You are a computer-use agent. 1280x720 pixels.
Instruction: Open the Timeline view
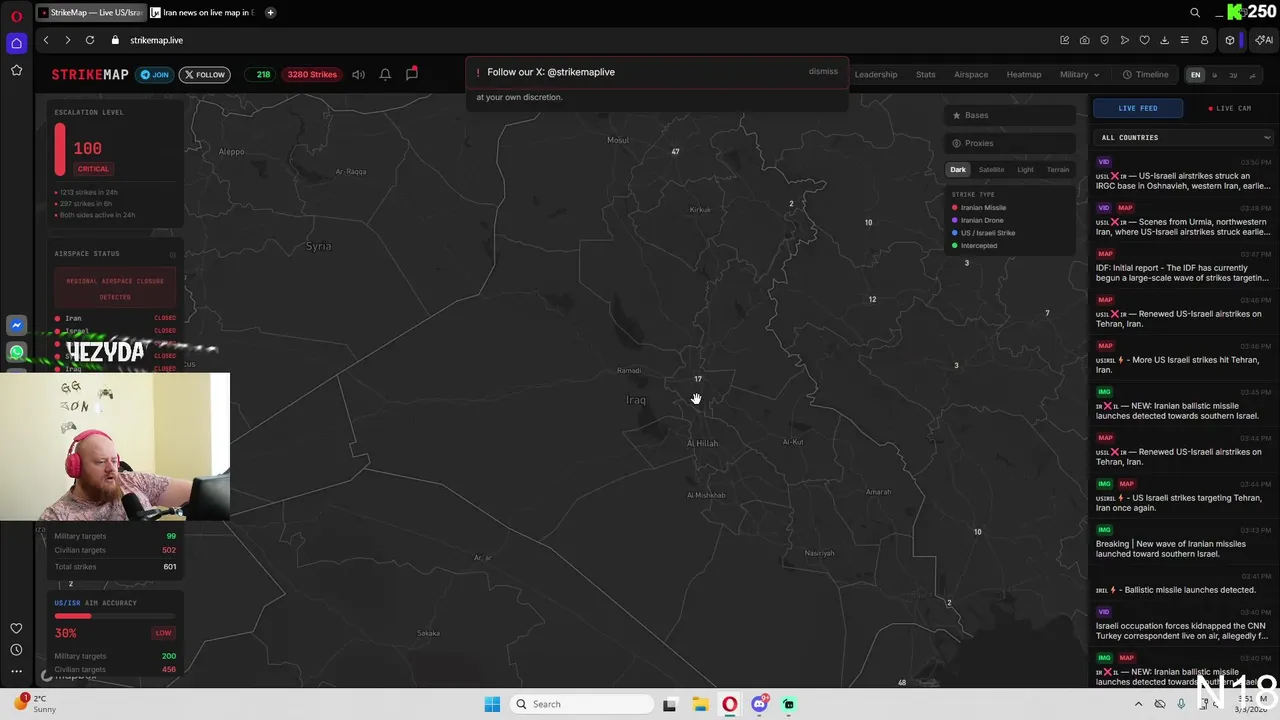(x=1146, y=74)
